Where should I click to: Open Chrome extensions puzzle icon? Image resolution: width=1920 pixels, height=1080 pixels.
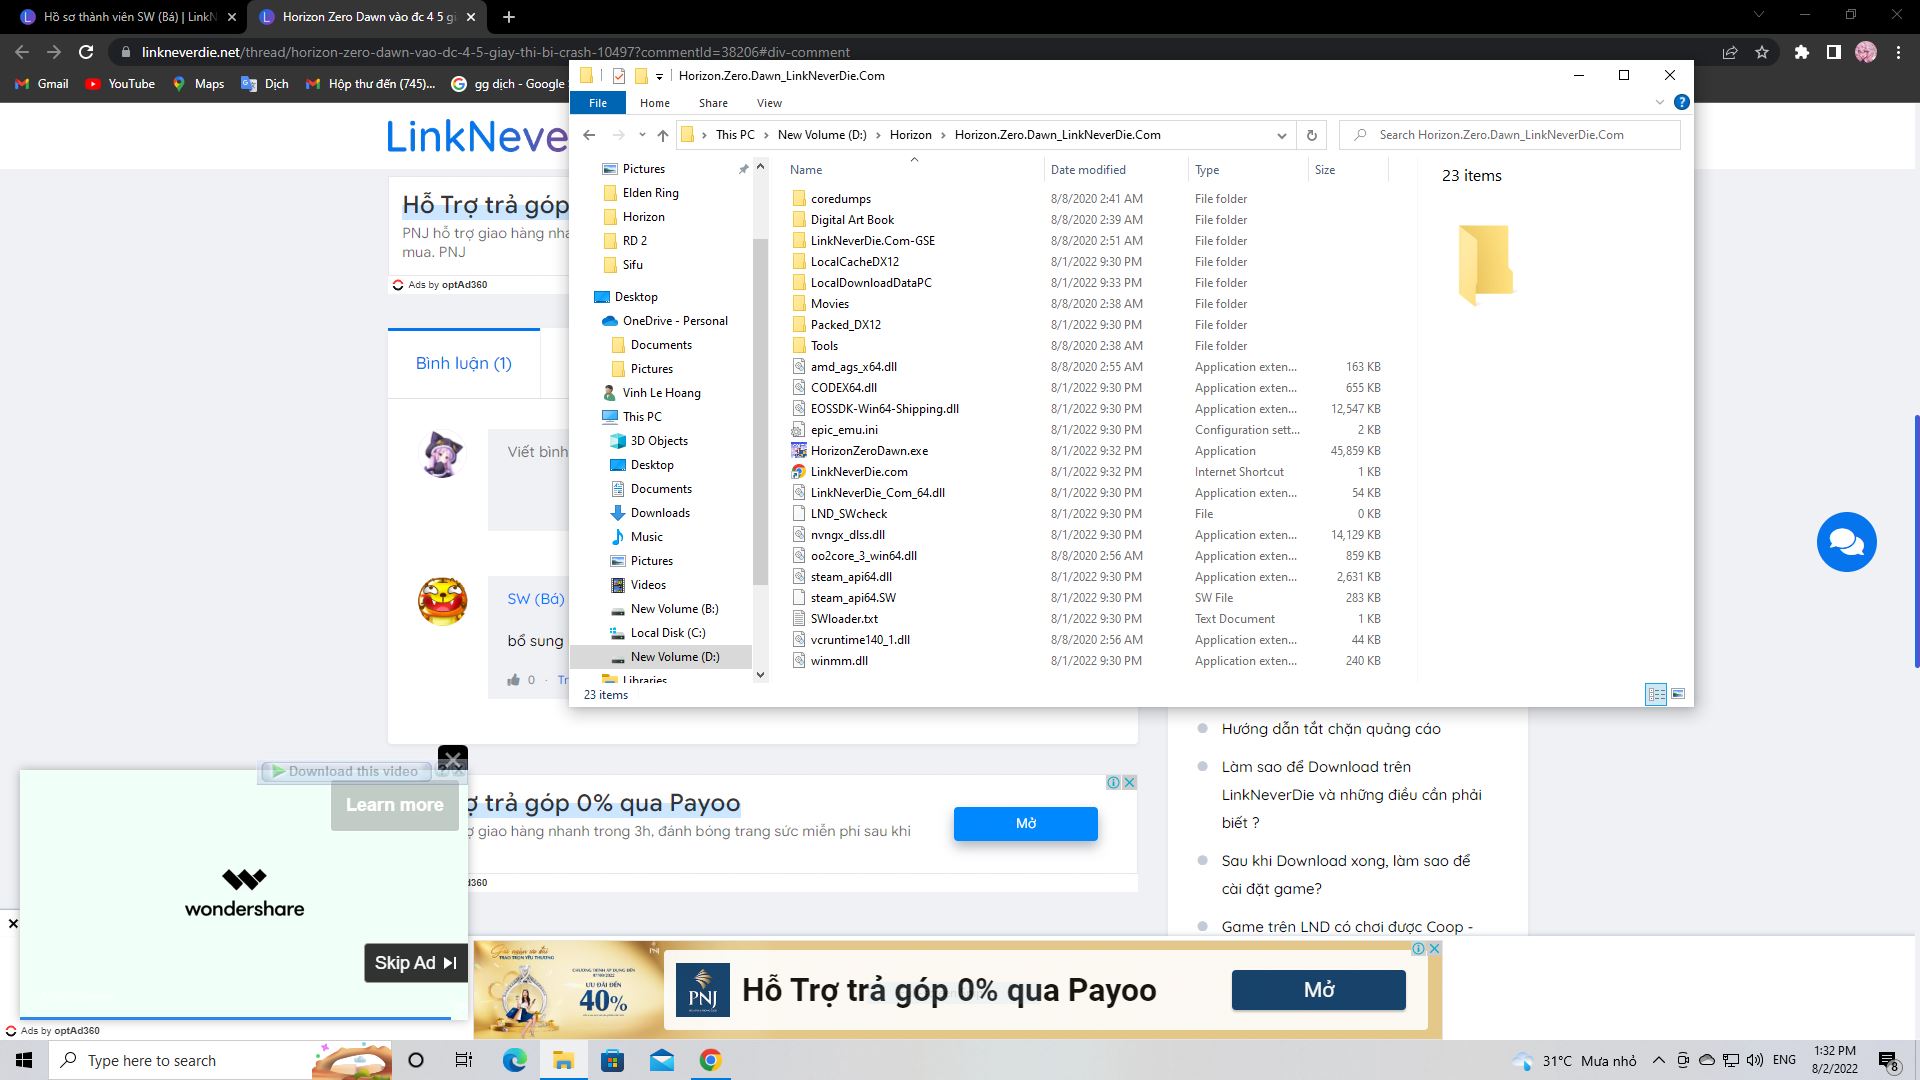pos(1801,52)
